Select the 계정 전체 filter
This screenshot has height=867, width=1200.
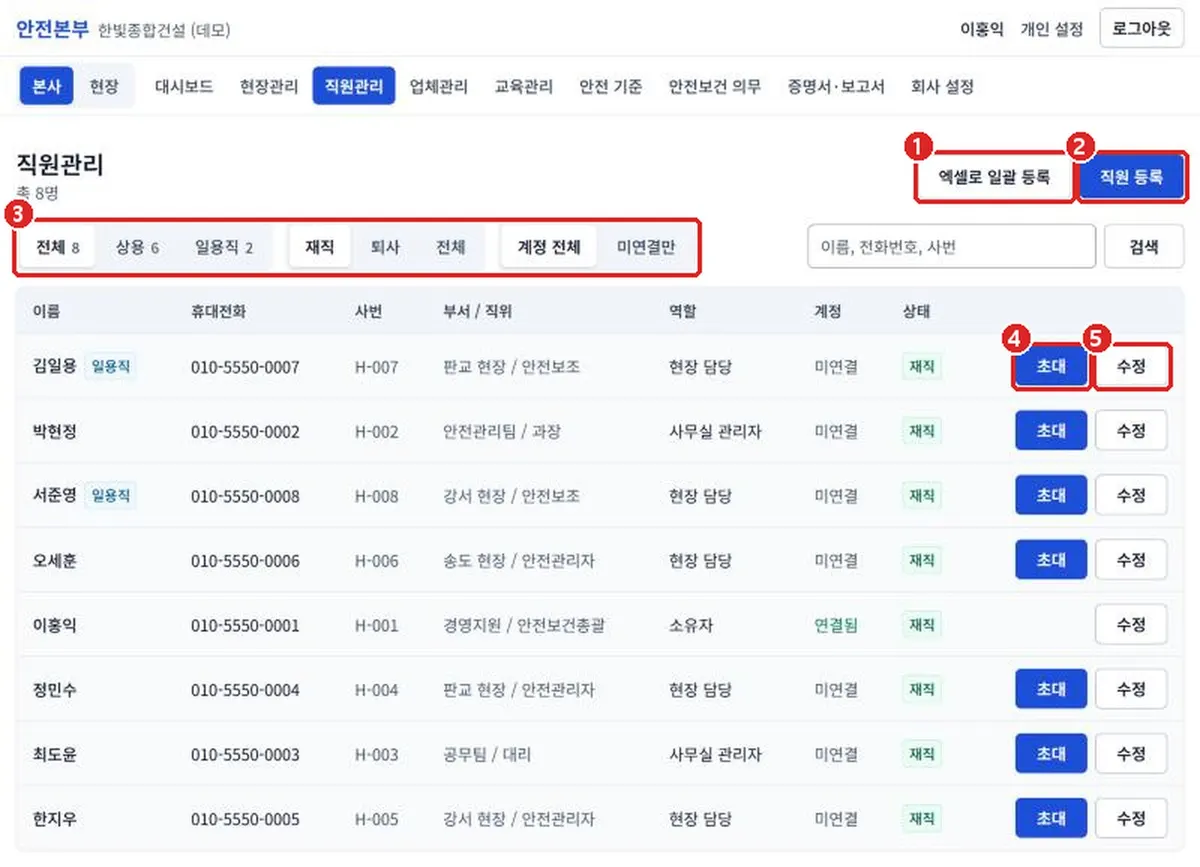pyautogui.click(x=548, y=246)
